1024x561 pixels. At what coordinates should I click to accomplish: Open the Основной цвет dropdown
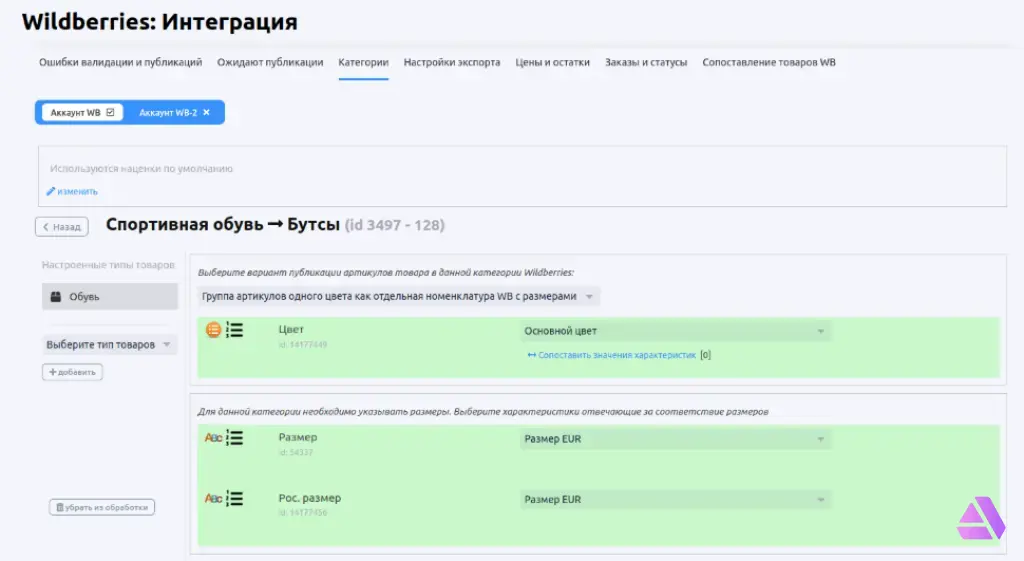(675, 331)
